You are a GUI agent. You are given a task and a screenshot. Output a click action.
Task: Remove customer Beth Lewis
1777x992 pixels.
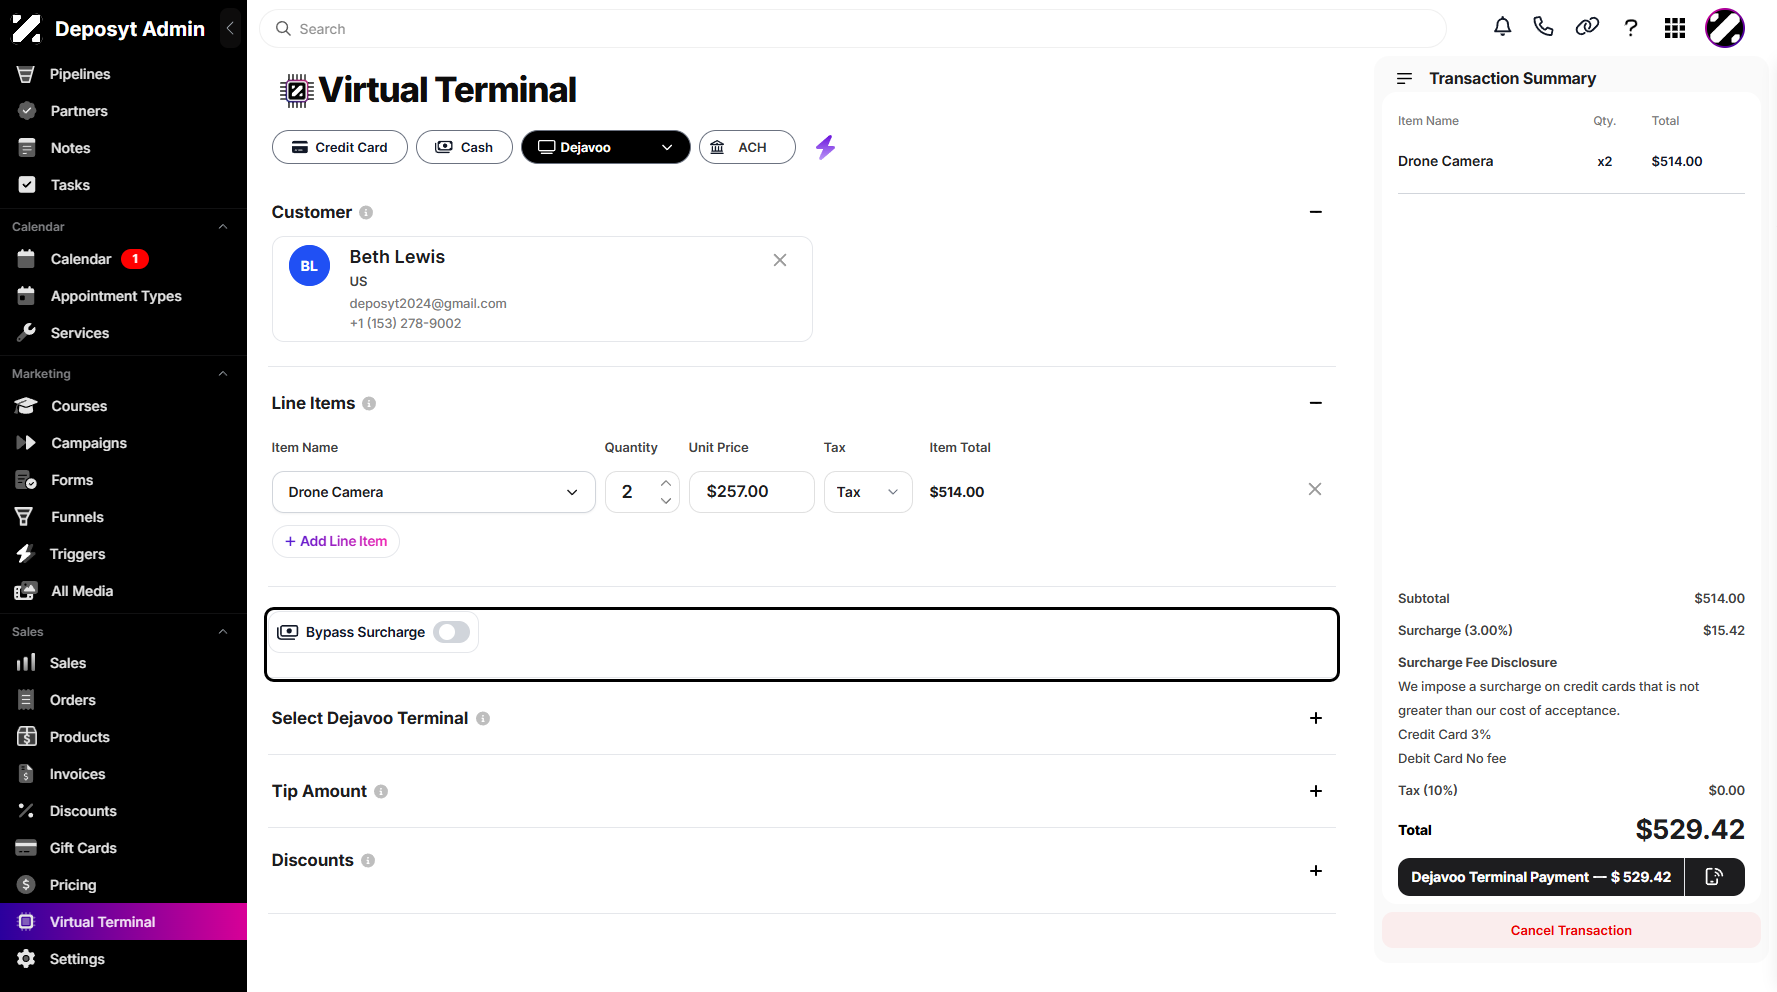[780, 260]
